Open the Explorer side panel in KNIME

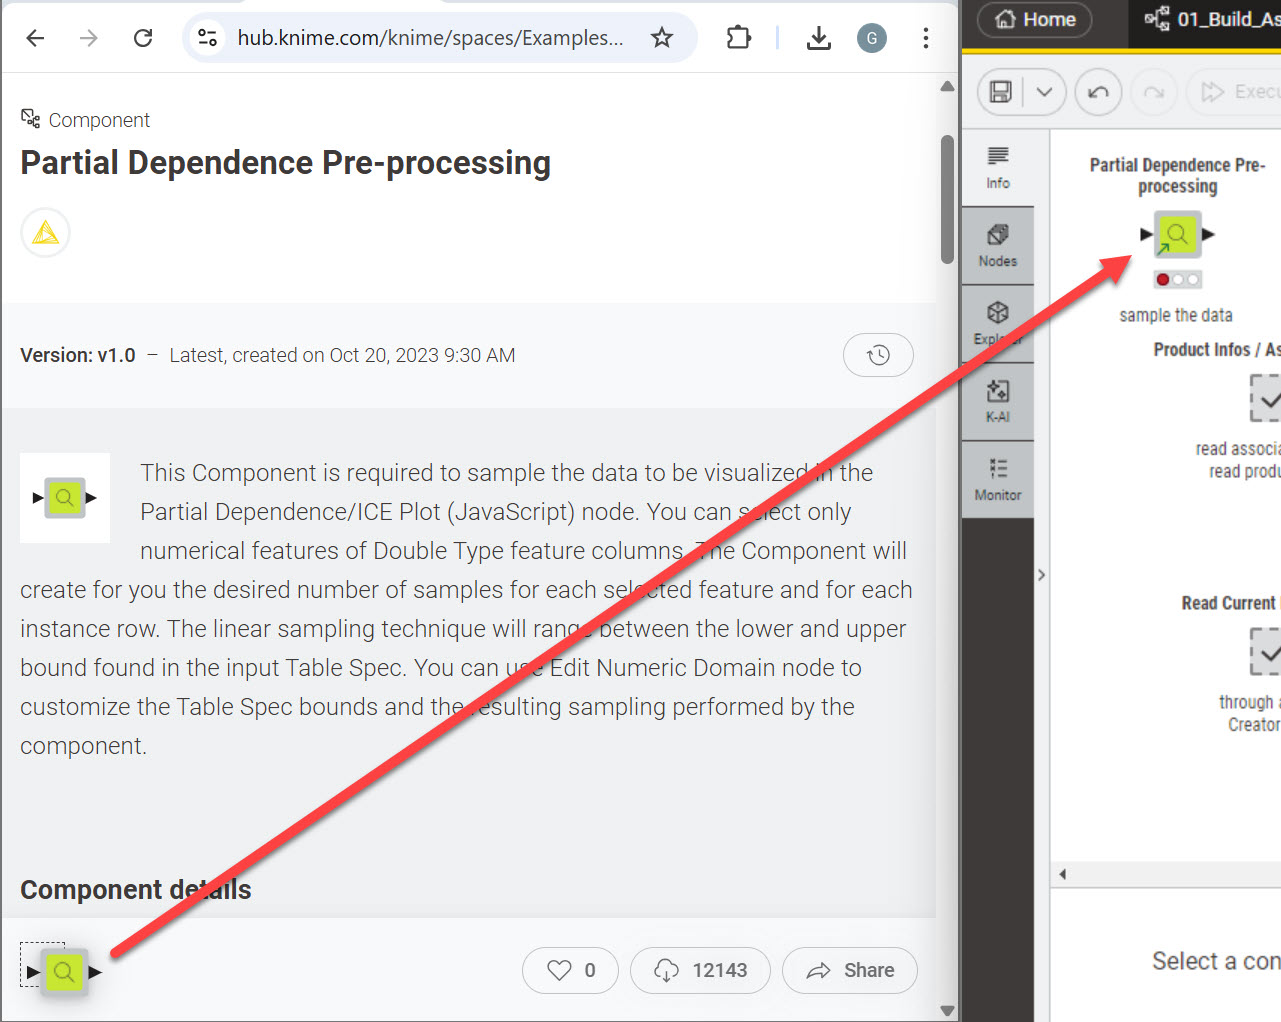coord(998,324)
